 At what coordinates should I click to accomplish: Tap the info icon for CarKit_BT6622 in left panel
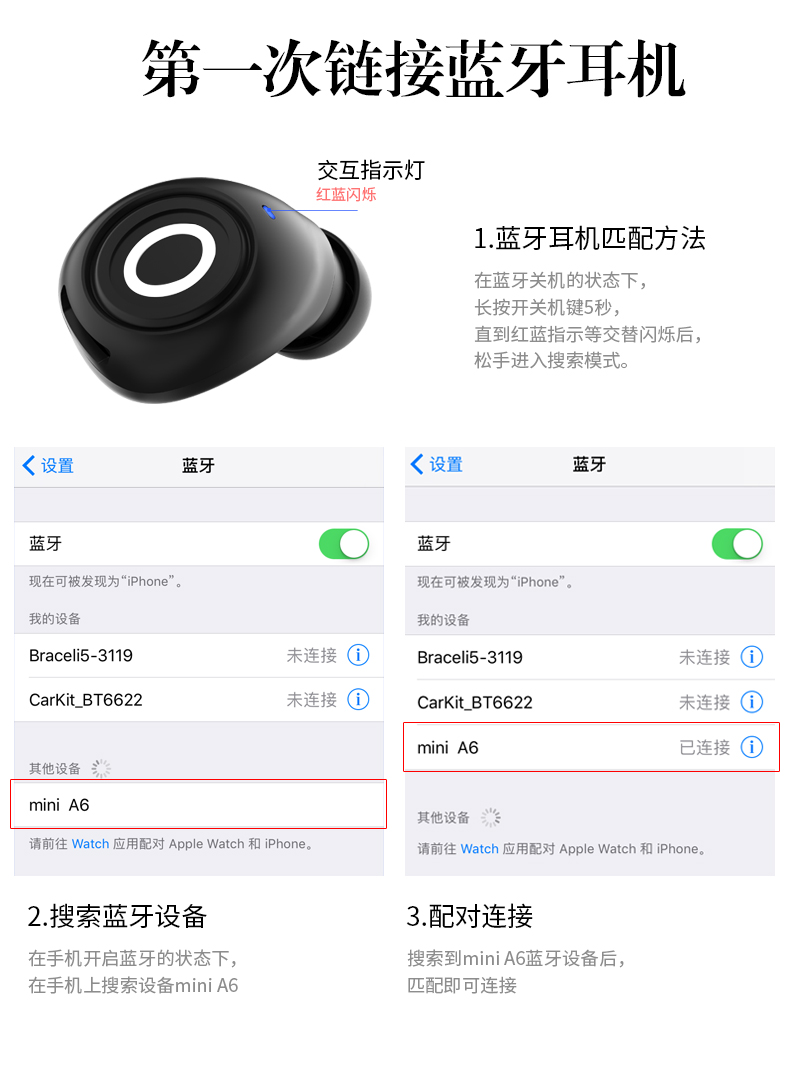pyautogui.click(x=358, y=699)
